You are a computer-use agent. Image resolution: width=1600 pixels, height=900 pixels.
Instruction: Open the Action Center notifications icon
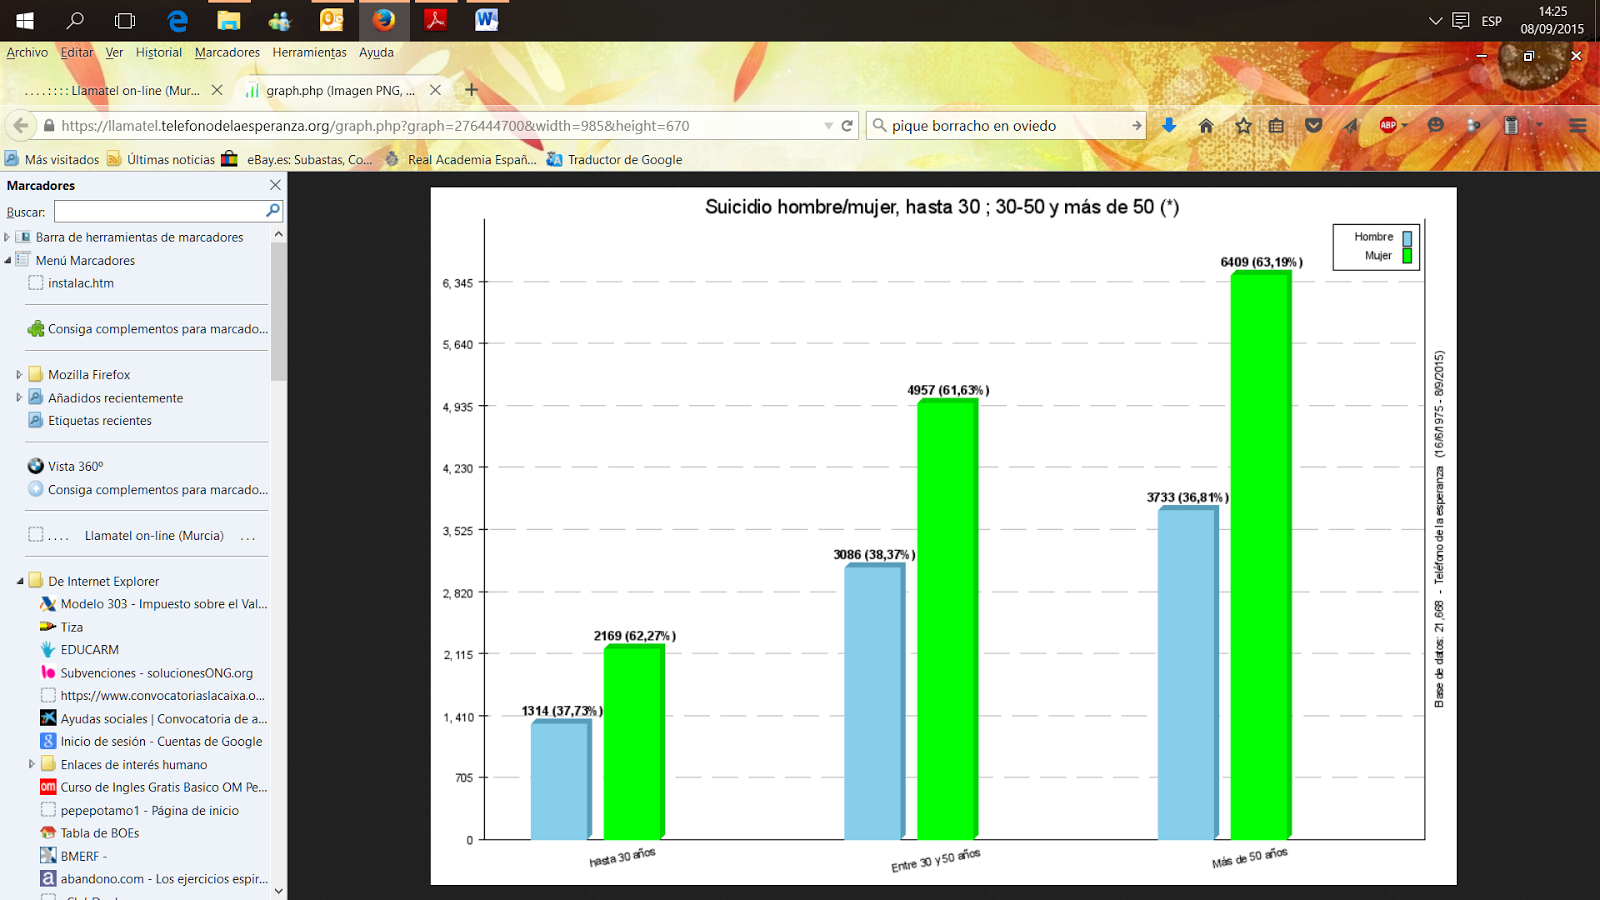point(1461,20)
